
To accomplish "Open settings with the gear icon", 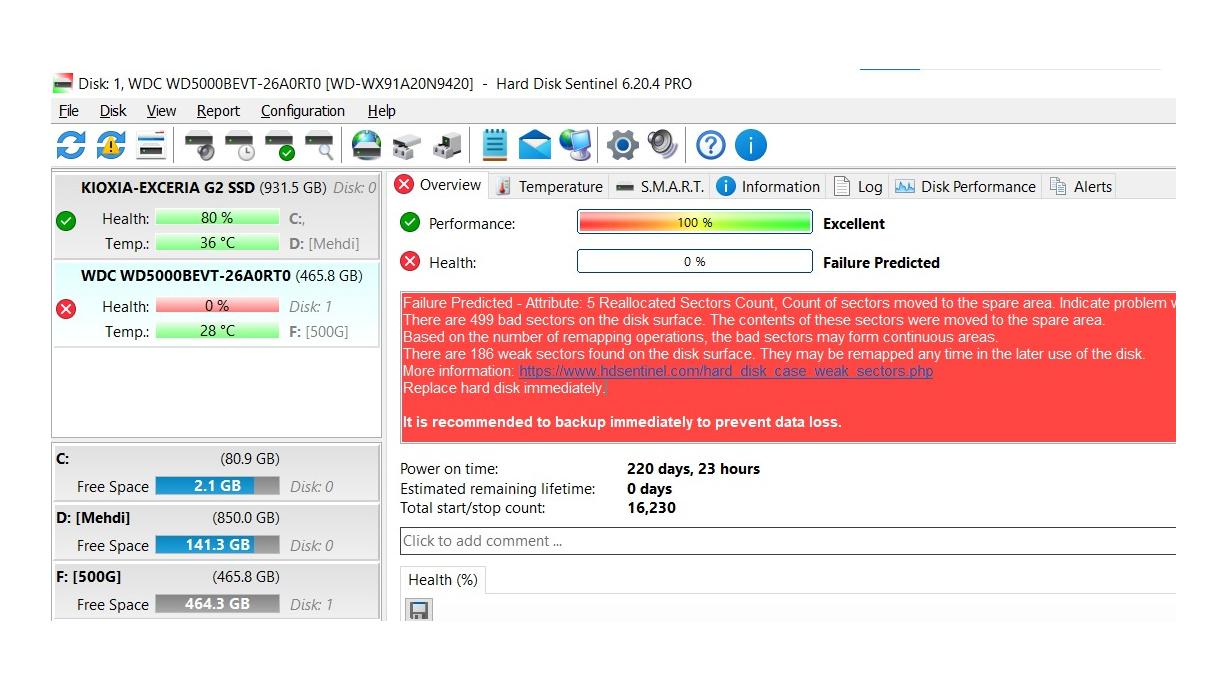I will (622, 145).
